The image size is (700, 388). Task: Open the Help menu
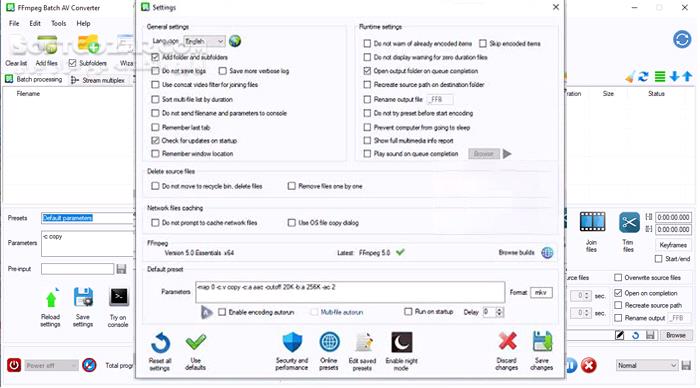(83, 23)
